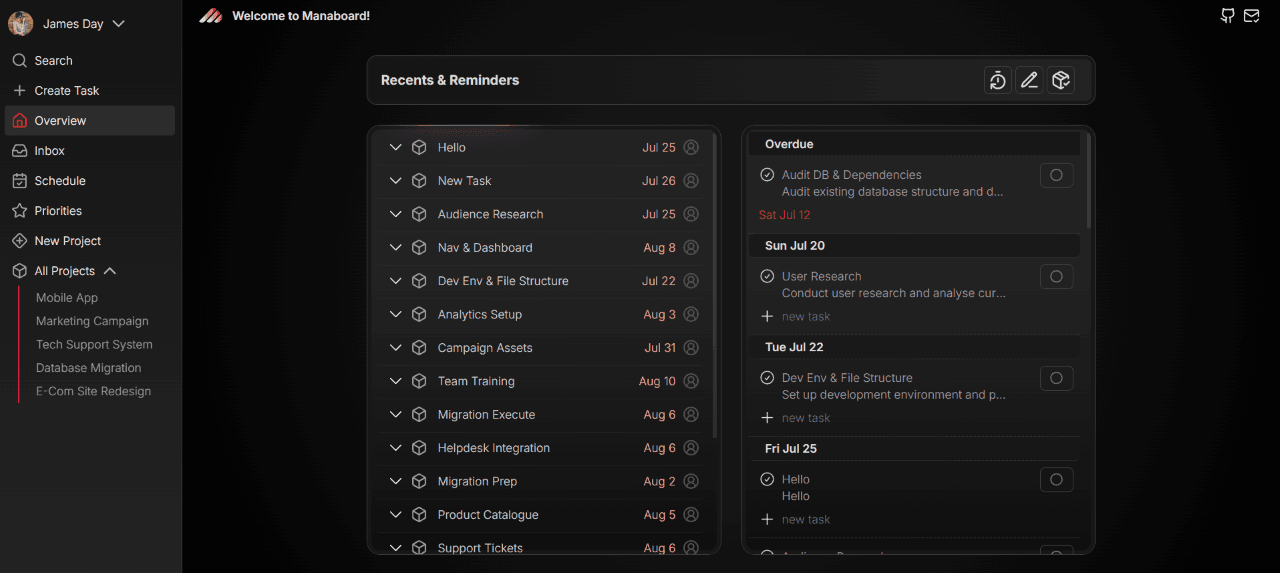Open Priorities in the sidebar
The height and width of the screenshot is (573, 1280).
point(90,211)
